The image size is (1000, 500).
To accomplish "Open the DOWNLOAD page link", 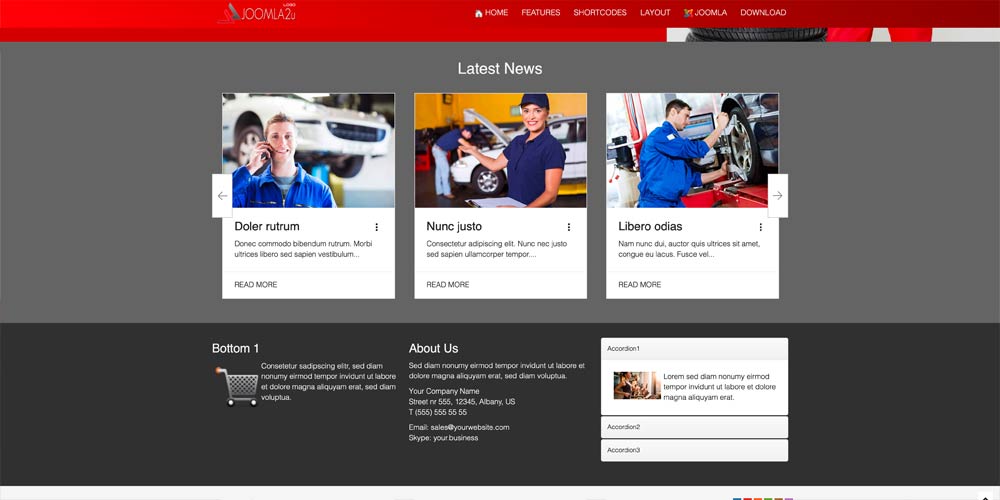I will pos(763,13).
